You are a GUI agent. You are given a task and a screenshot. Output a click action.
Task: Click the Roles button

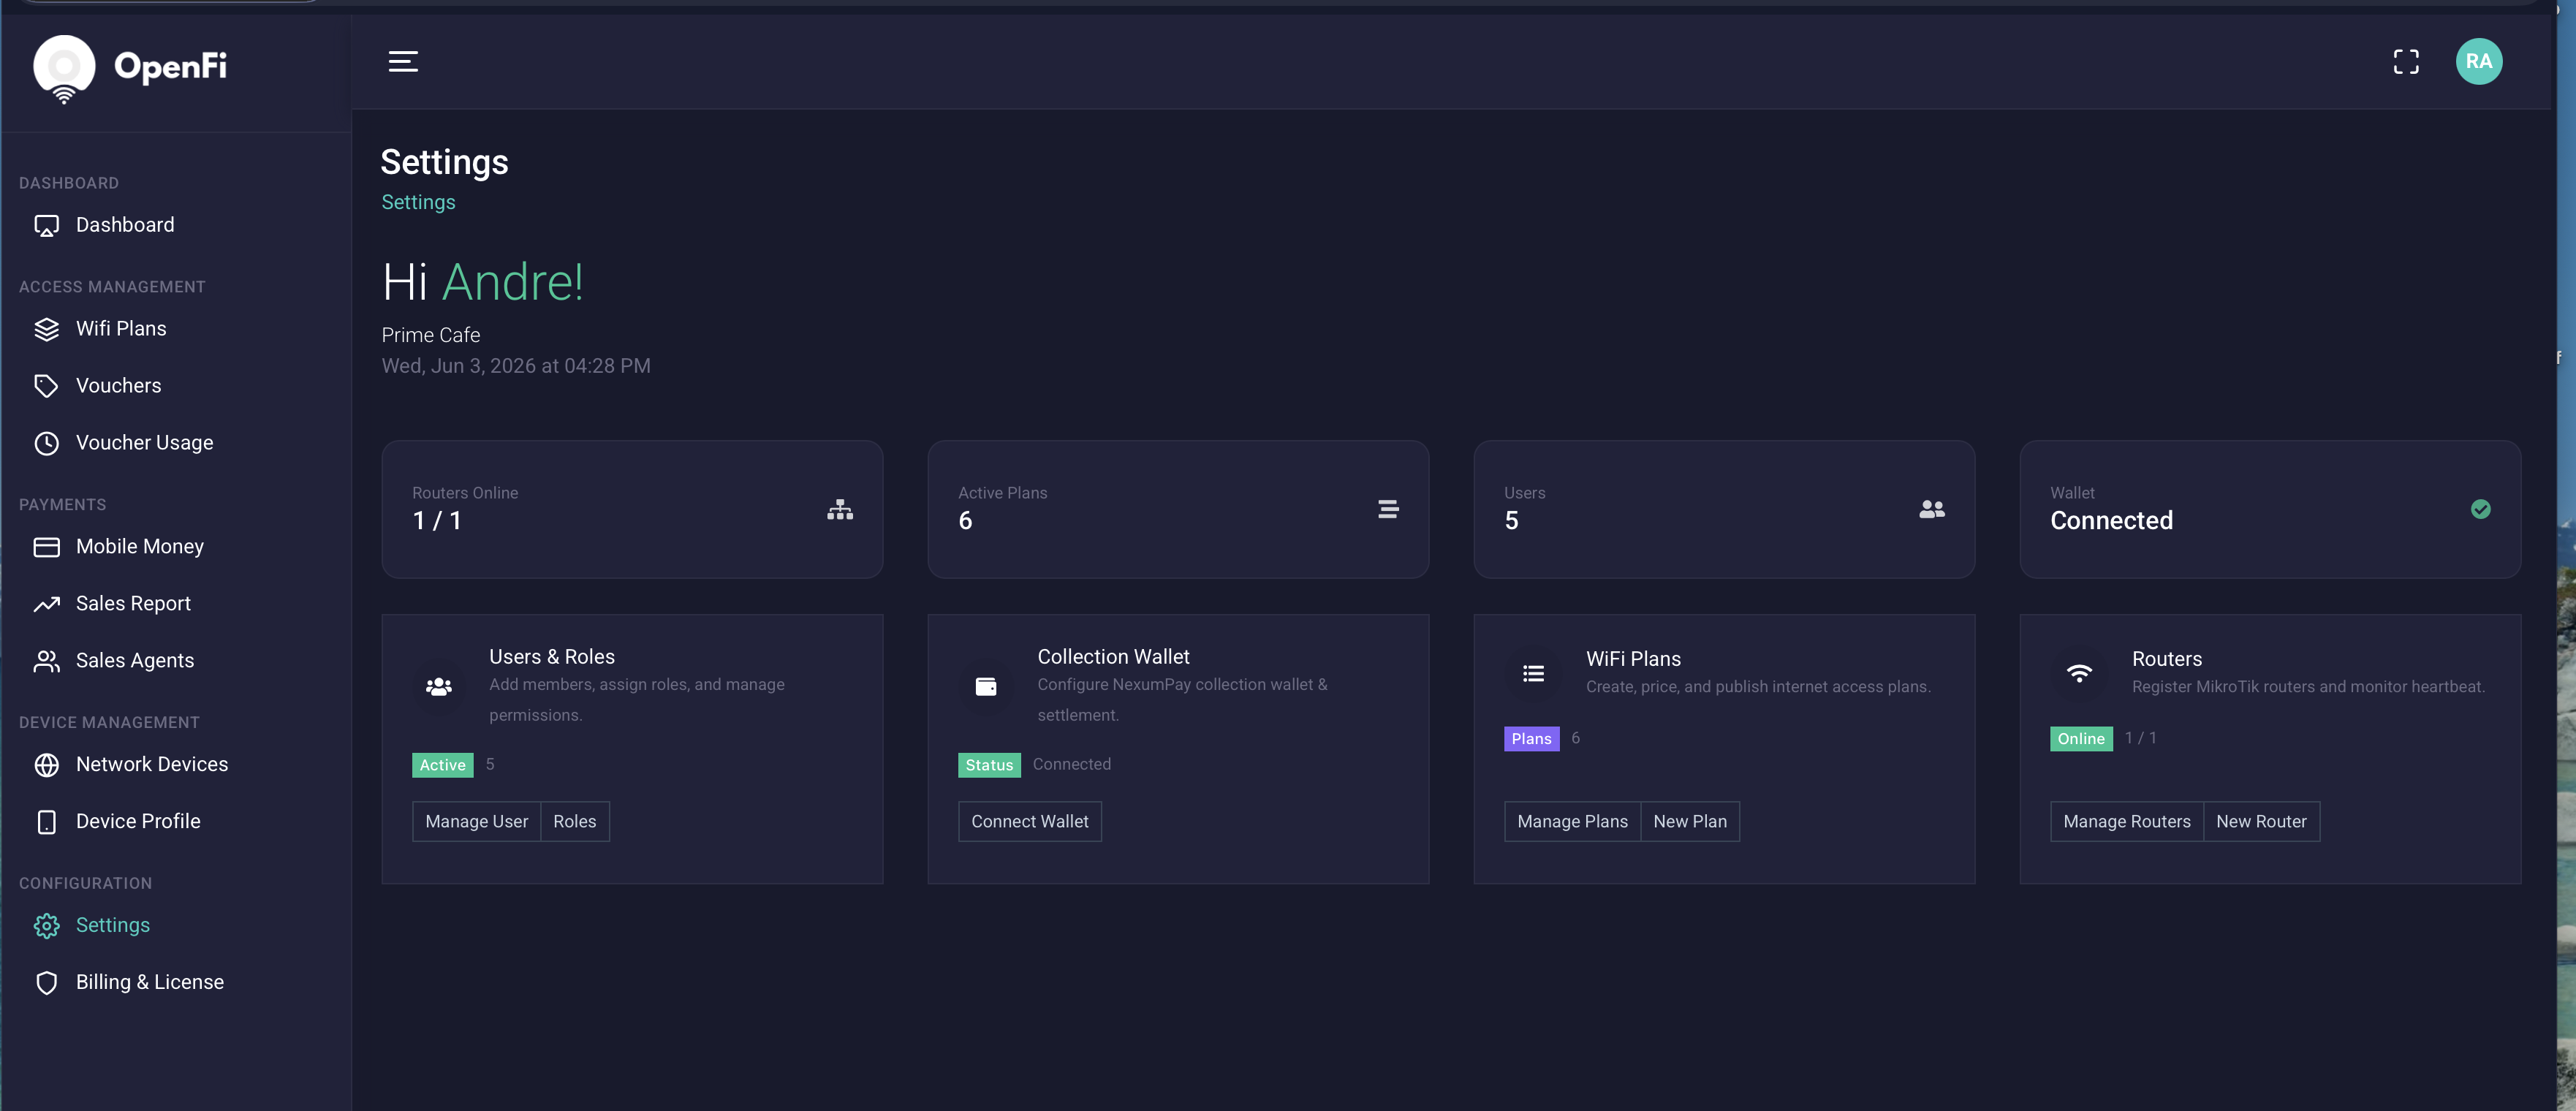(x=574, y=821)
